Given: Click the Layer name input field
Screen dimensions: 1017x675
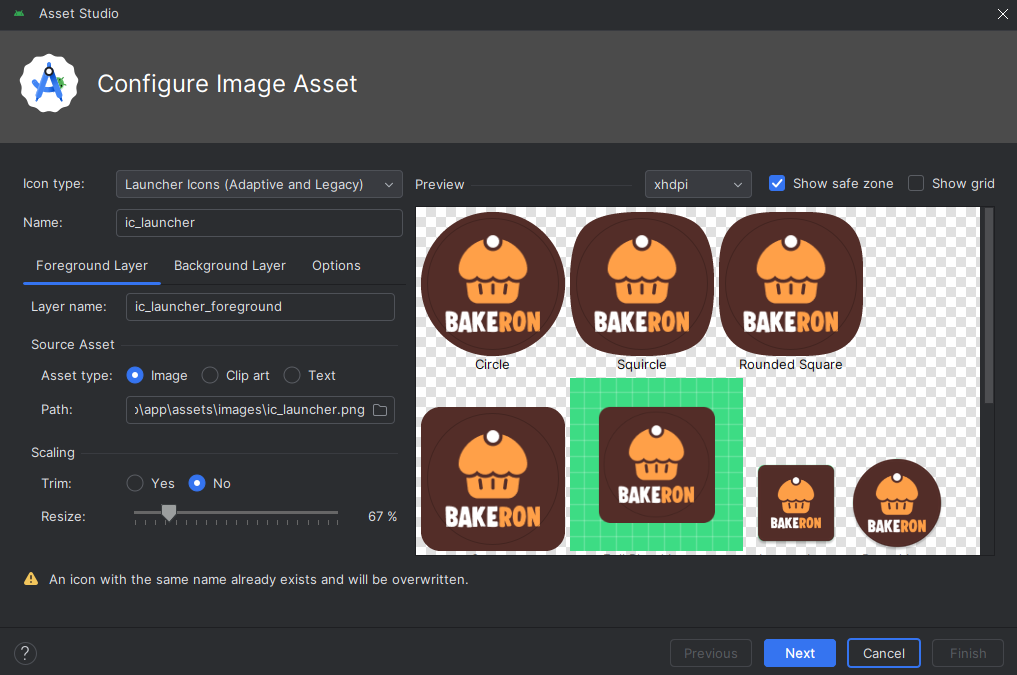Looking at the screenshot, I should point(260,307).
